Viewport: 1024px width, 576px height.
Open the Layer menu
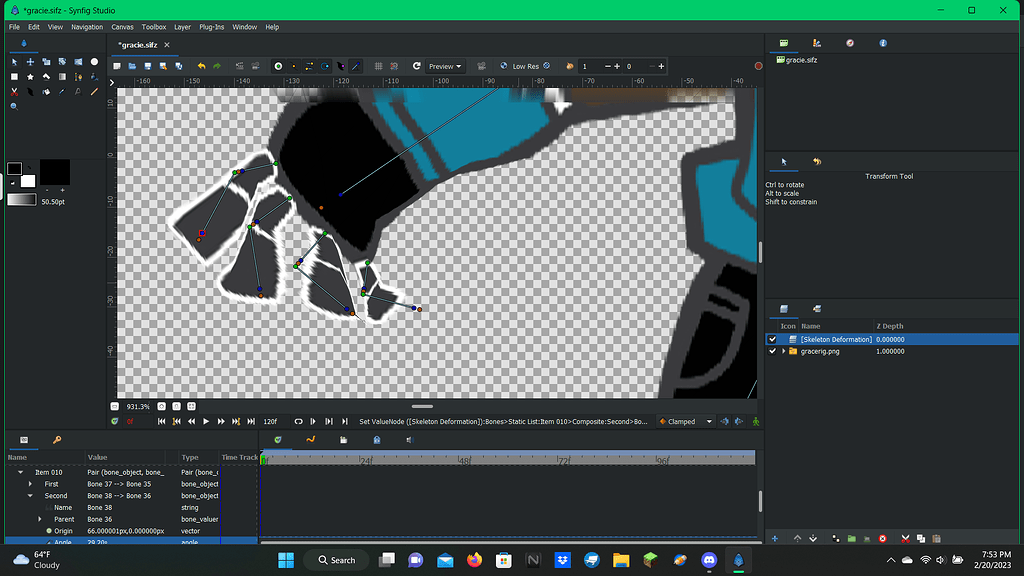[x=181, y=27]
